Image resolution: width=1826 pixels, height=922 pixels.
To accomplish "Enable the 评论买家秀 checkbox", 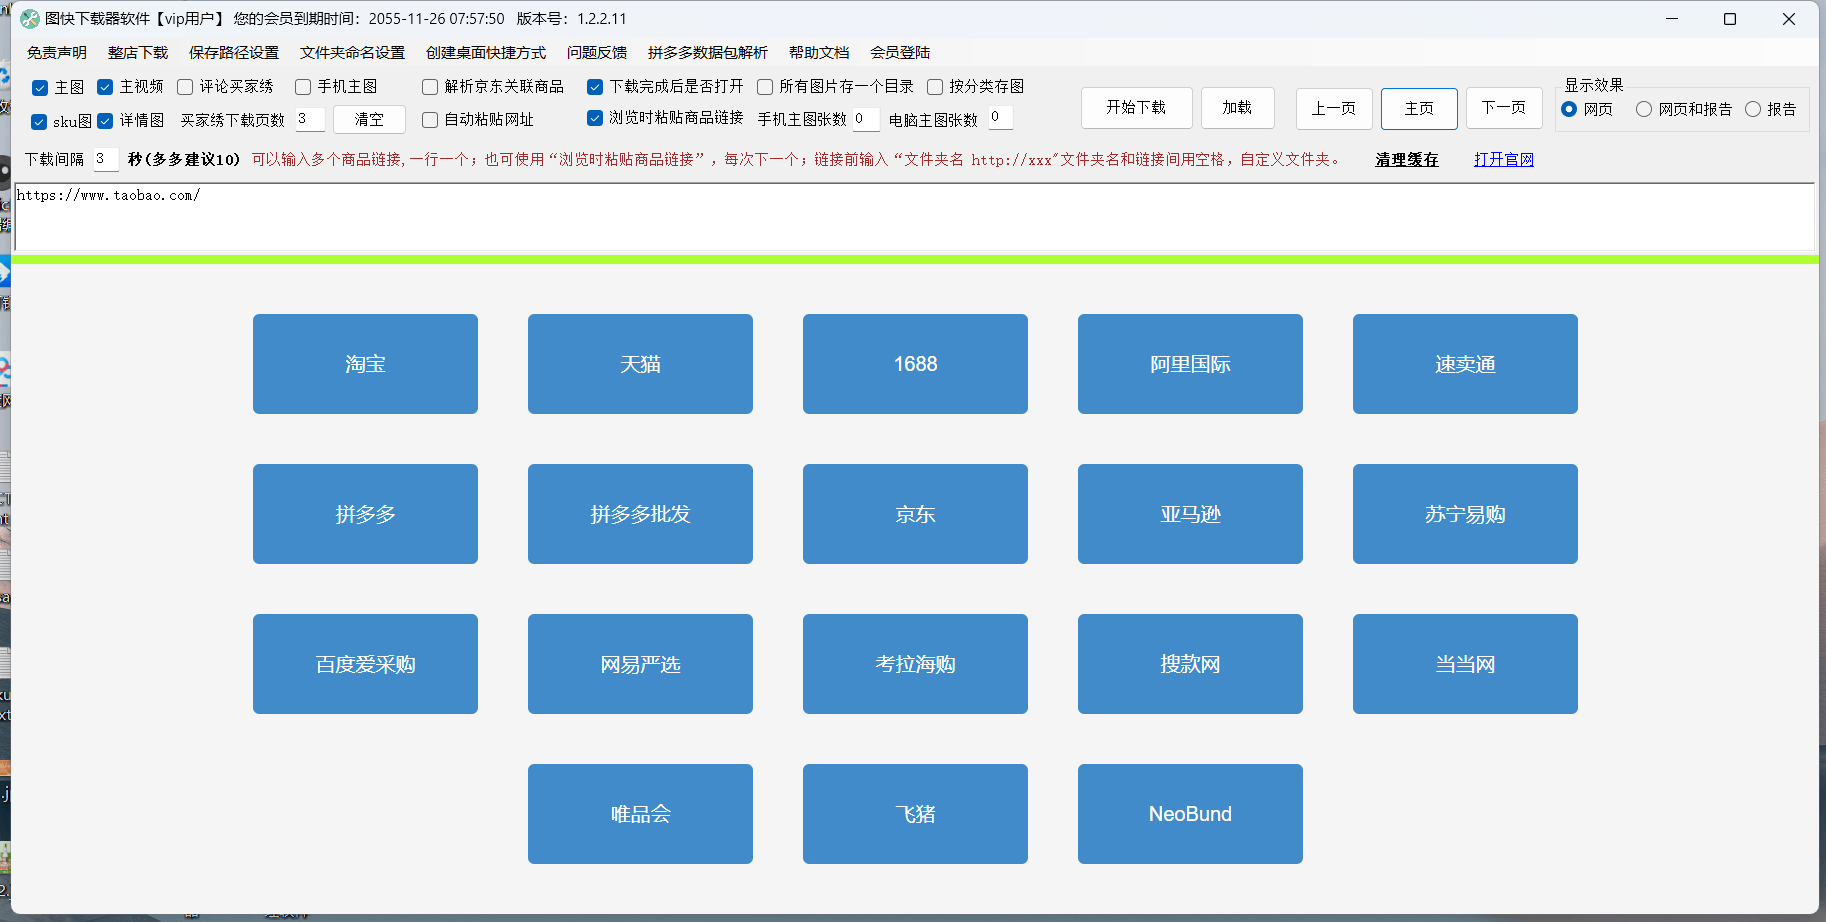I will [x=185, y=87].
